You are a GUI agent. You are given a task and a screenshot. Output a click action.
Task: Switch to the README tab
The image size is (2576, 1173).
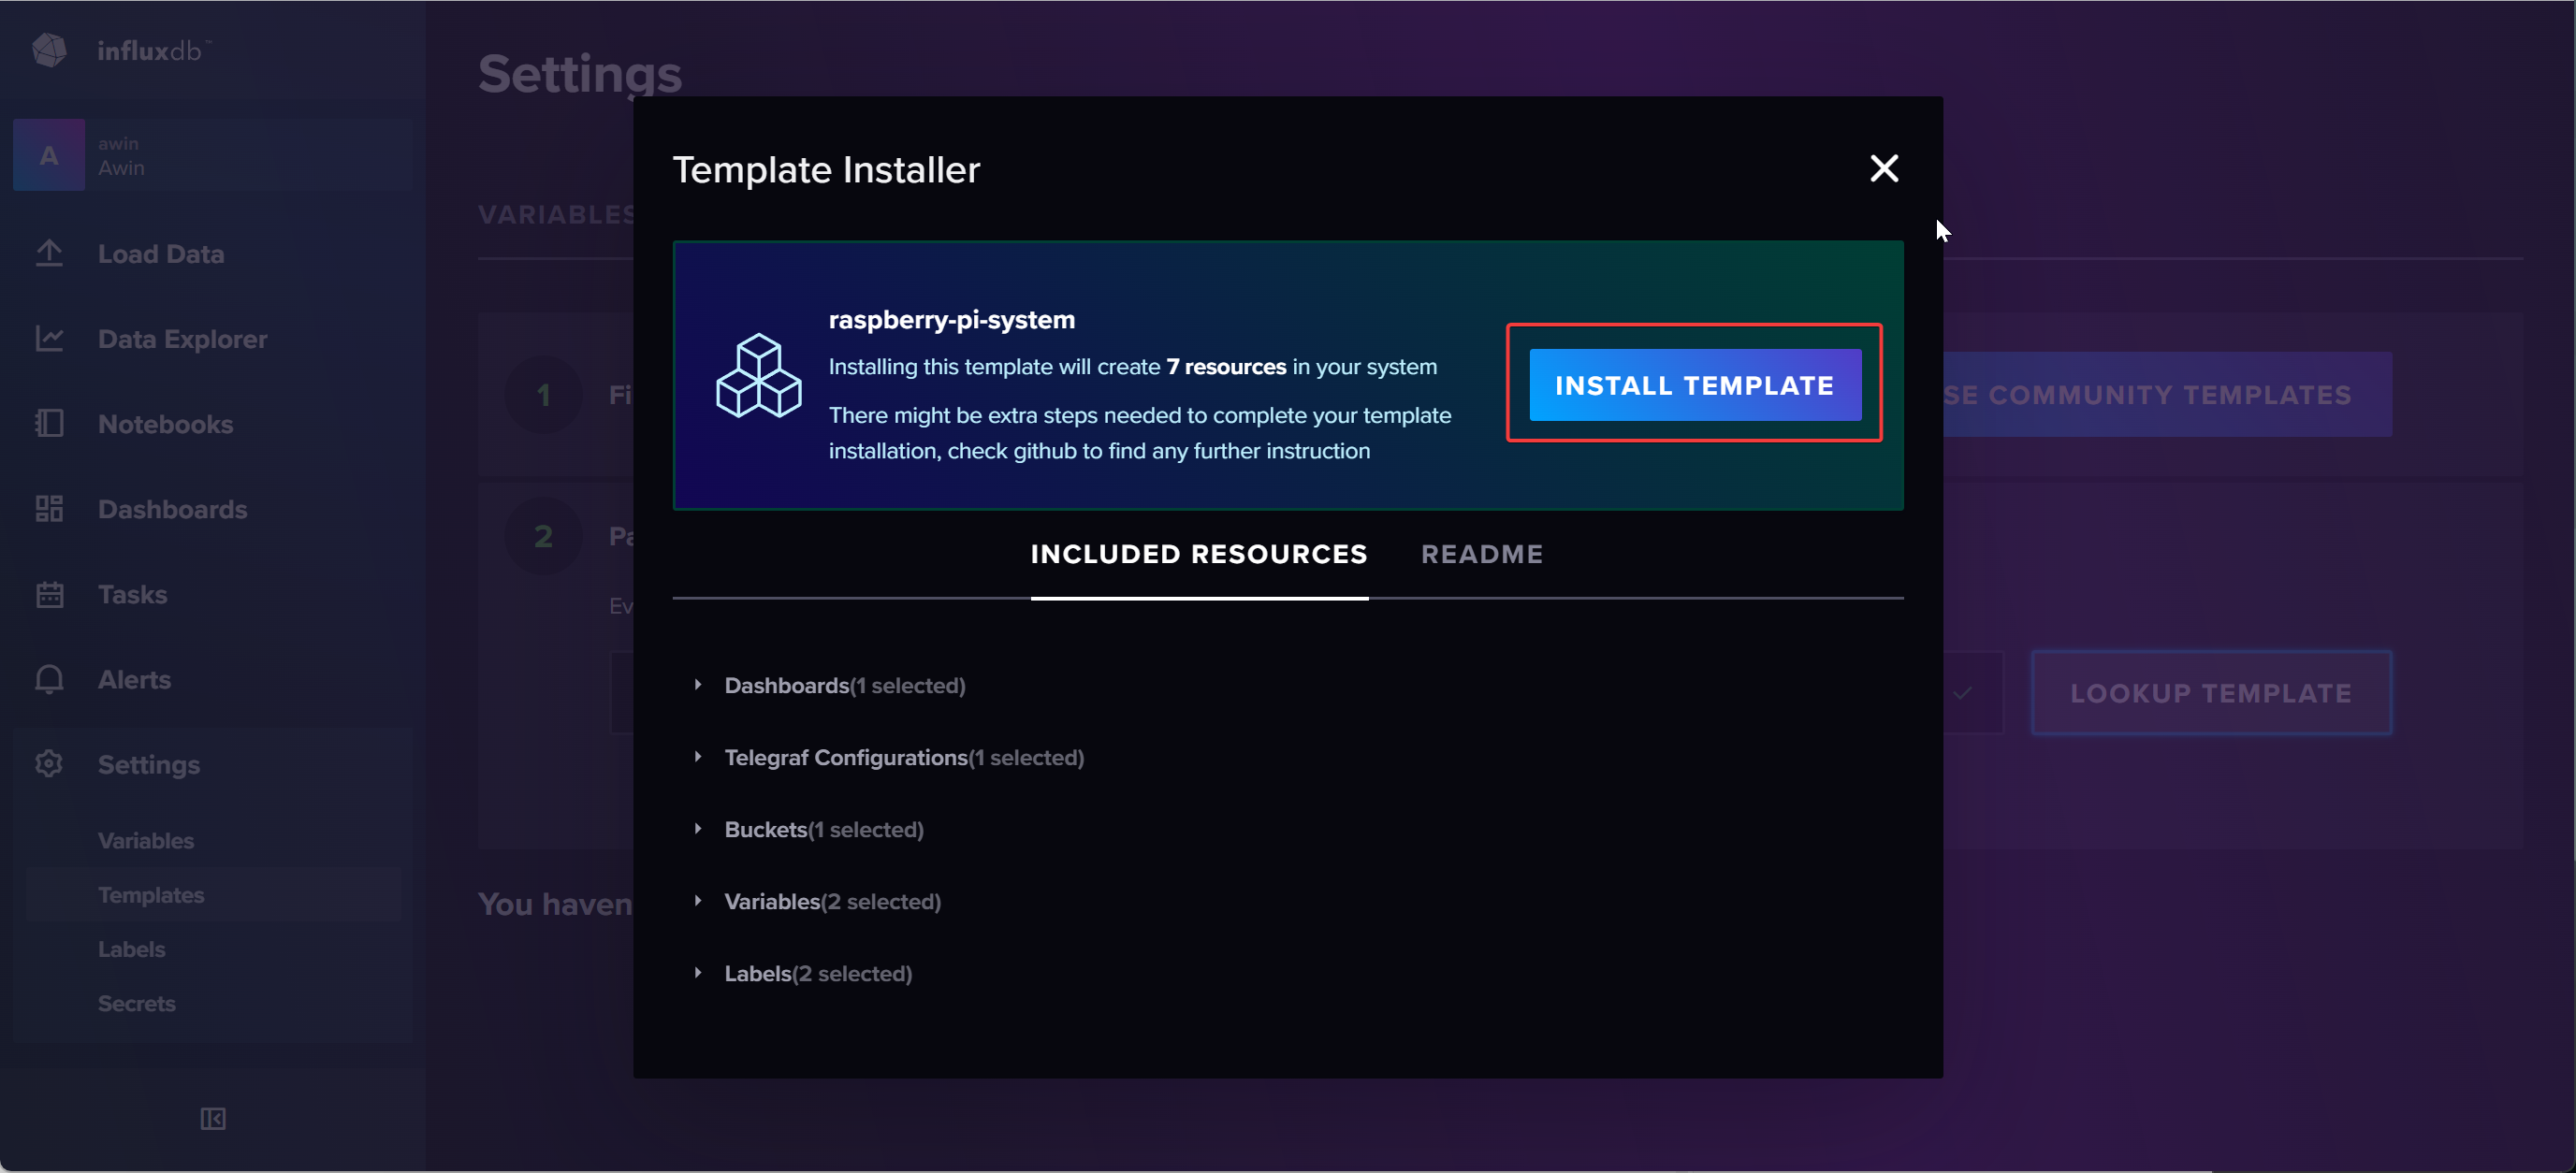tap(1481, 555)
